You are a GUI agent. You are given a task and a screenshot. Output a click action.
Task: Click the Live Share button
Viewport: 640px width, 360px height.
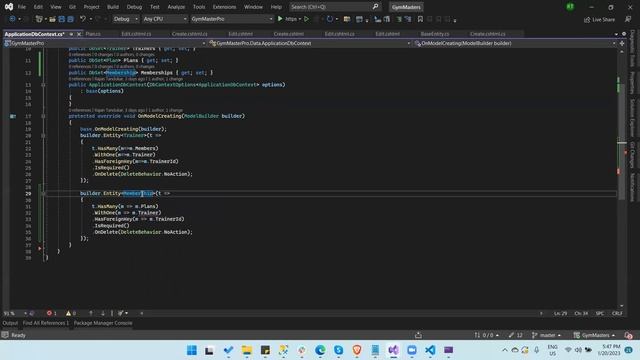599,19
